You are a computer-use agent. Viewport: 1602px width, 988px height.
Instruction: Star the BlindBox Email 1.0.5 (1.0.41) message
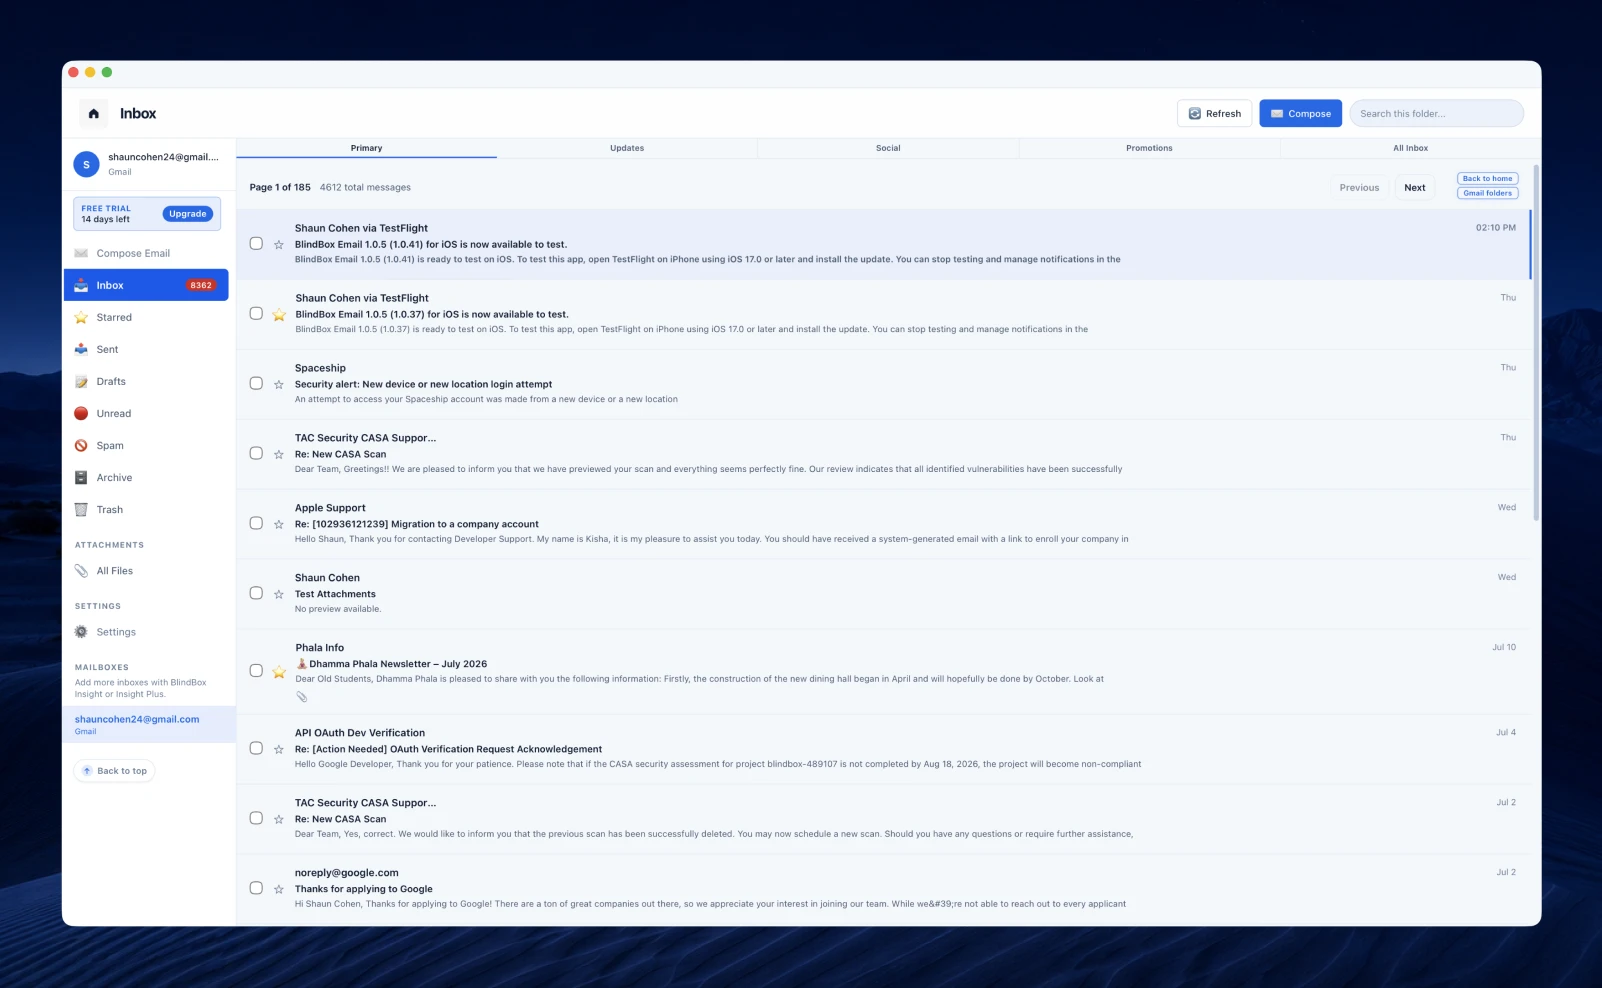tap(279, 245)
